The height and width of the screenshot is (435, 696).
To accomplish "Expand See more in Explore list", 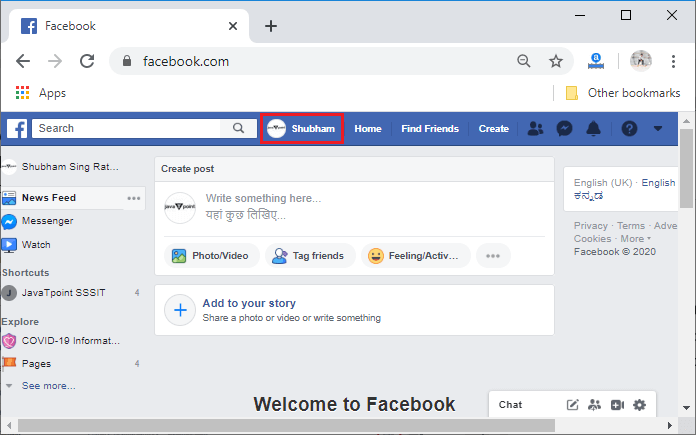I will [48, 386].
